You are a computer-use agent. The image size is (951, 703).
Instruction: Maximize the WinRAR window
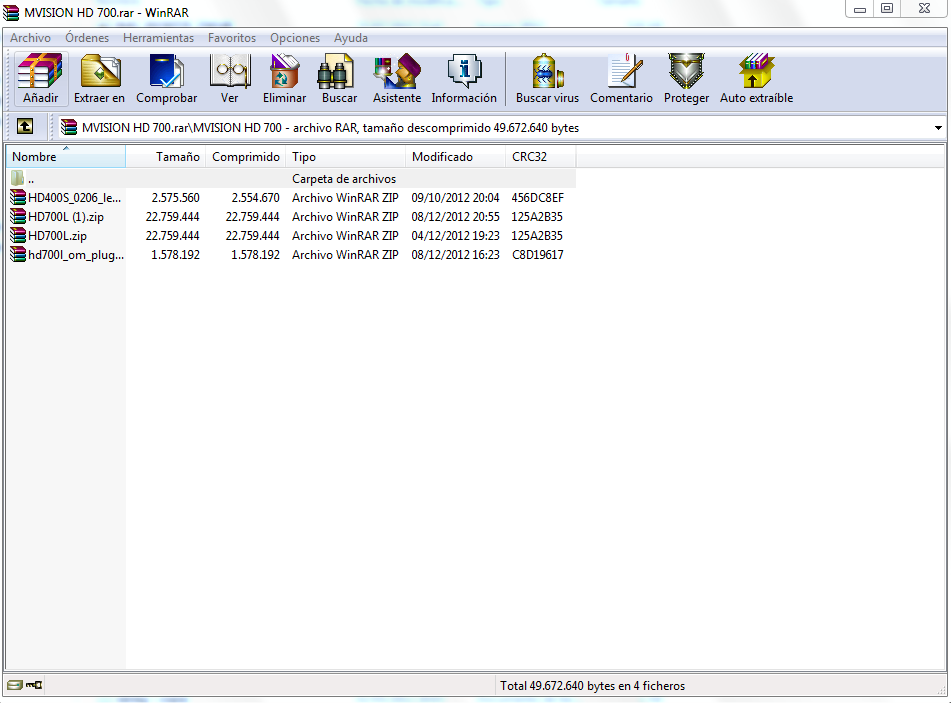(887, 8)
